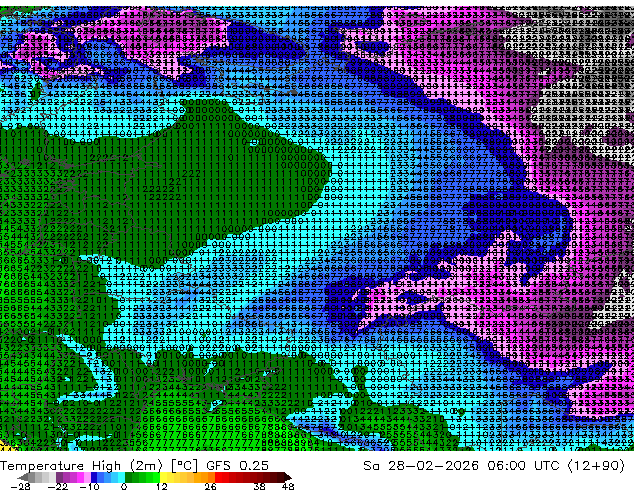This screenshot has width=634, height=490.
Task: Click the '48' legend scale label
Action: point(288,486)
